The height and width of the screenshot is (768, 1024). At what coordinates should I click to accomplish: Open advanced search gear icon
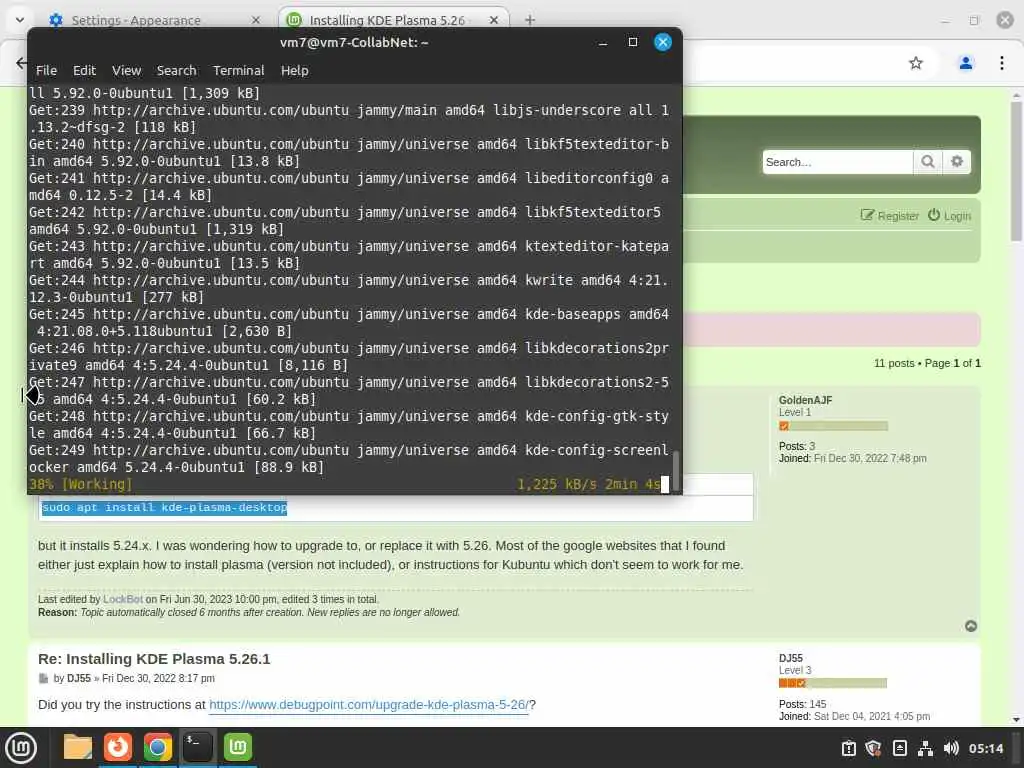tap(957, 162)
